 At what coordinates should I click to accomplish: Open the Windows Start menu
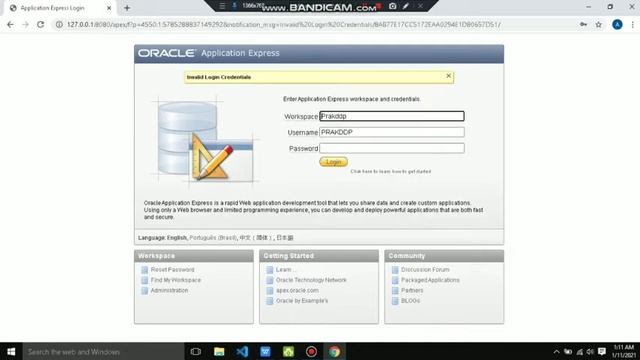(x=11, y=351)
